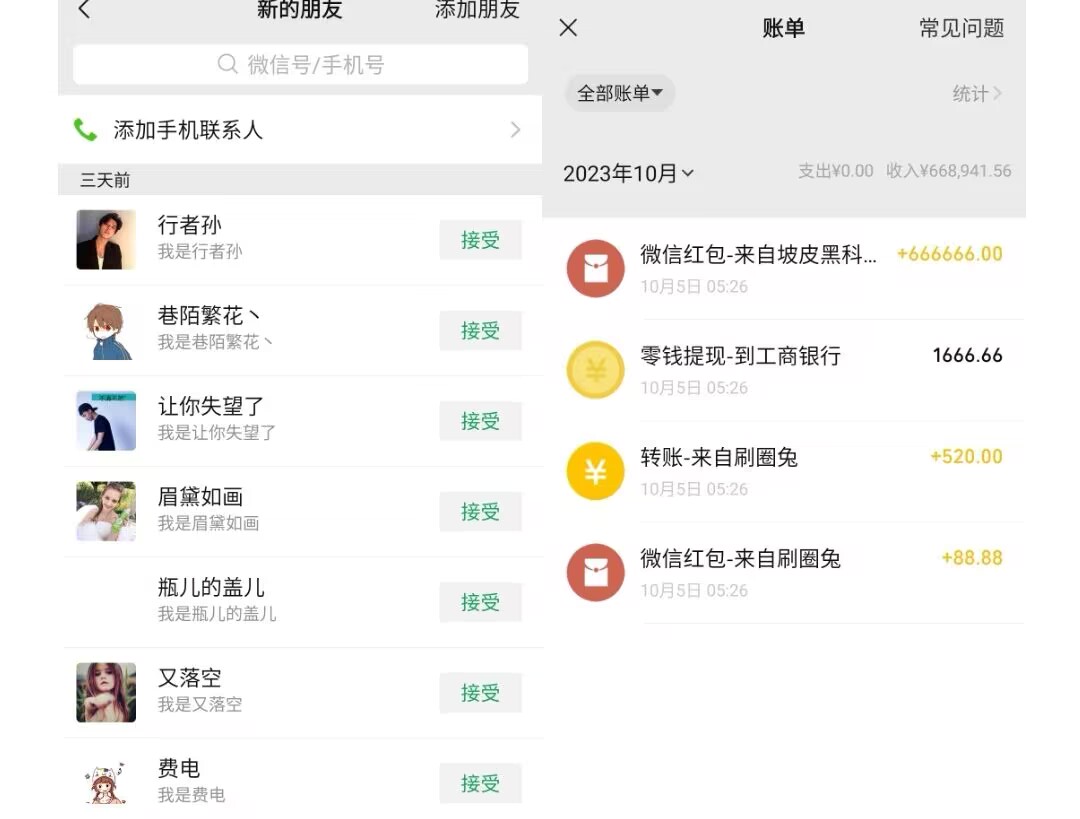The height and width of the screenshot is (819, 1080).
Task: Click the X to close the 账单 page
Action: point(567,28)
